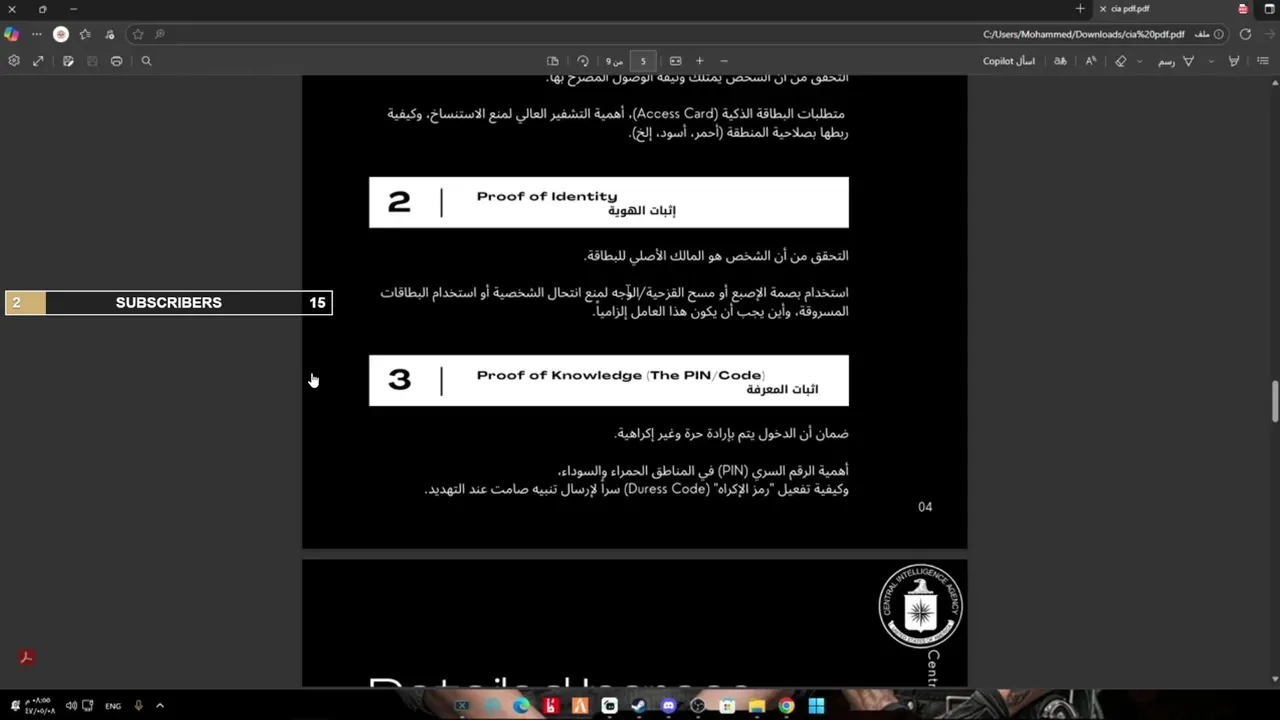The width and height of the screenshot is (1280, 720).
Task: Click the site information icon beside ملف
Action: point(1218,34)
